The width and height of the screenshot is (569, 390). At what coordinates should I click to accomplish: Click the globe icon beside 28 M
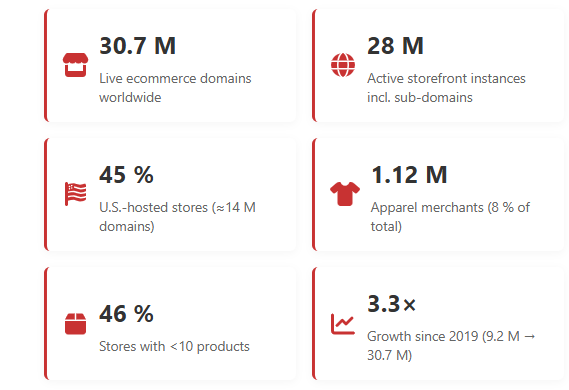[343, 65]
